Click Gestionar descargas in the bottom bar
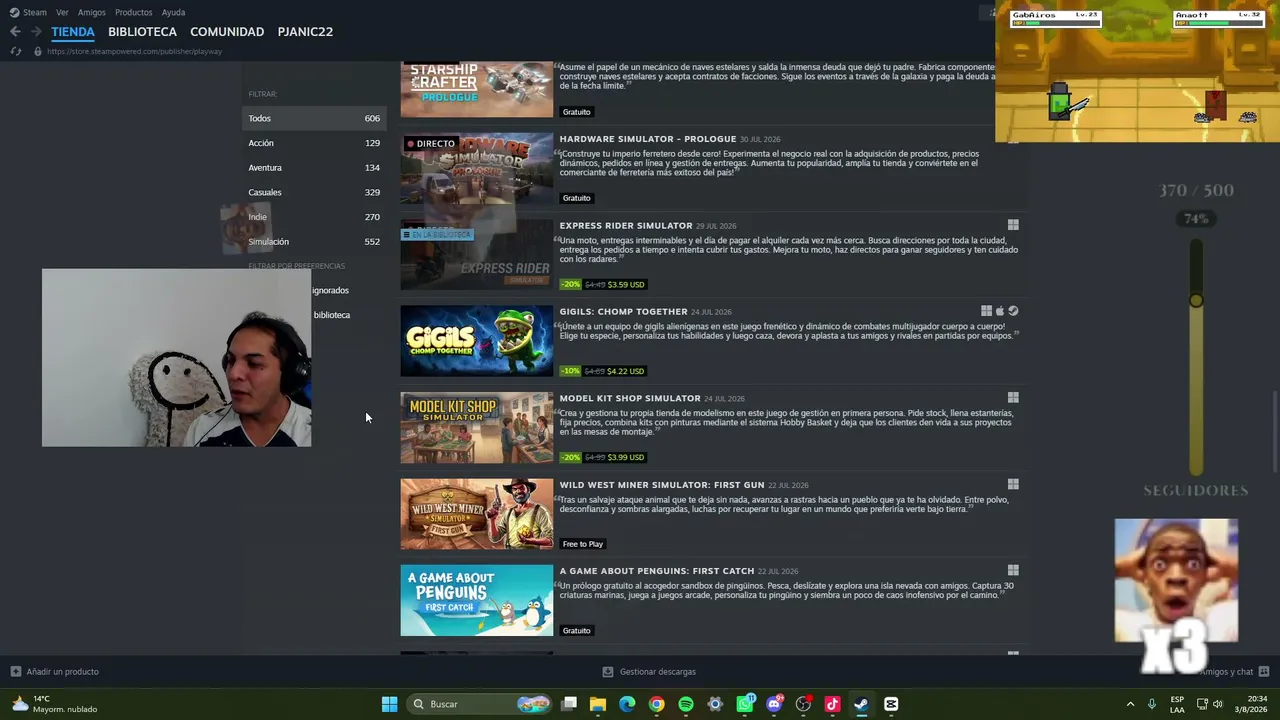Viewport: 1280px width, 720px height. pos(657,672)
